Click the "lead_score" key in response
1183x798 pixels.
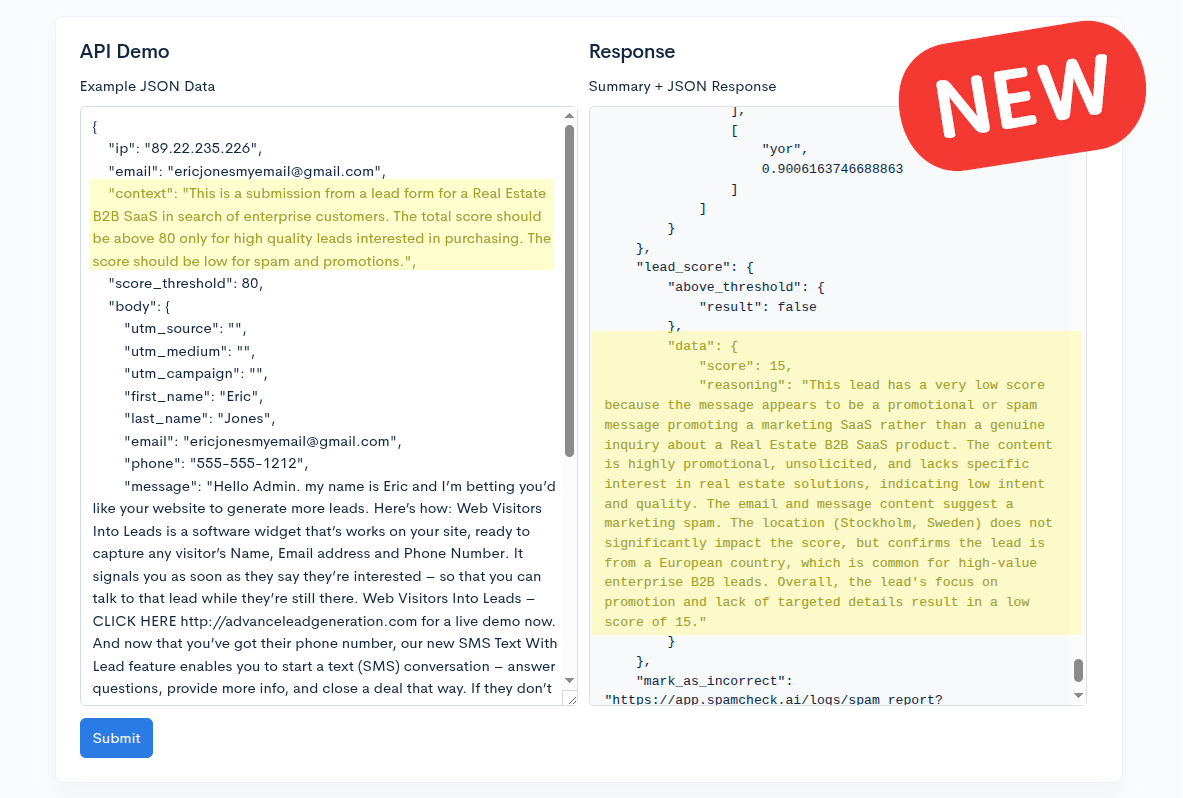pyautogui.click(x=684, y=267)
